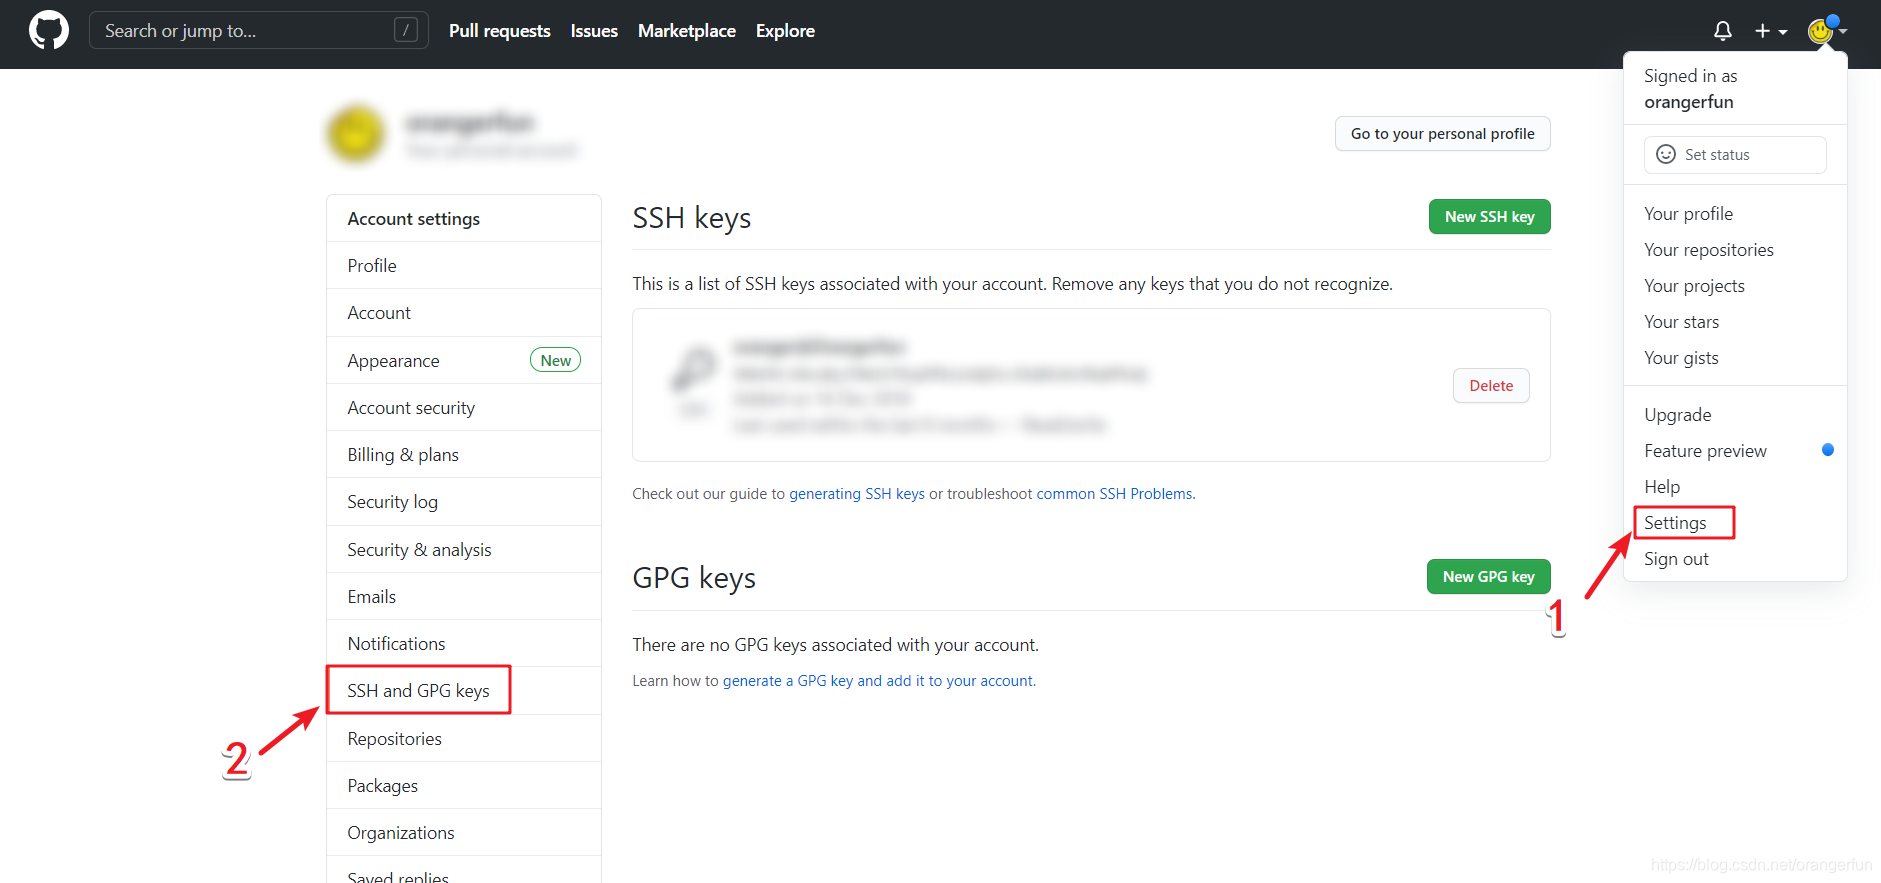Open Notifications settings in sidebar

pos(464,644)
